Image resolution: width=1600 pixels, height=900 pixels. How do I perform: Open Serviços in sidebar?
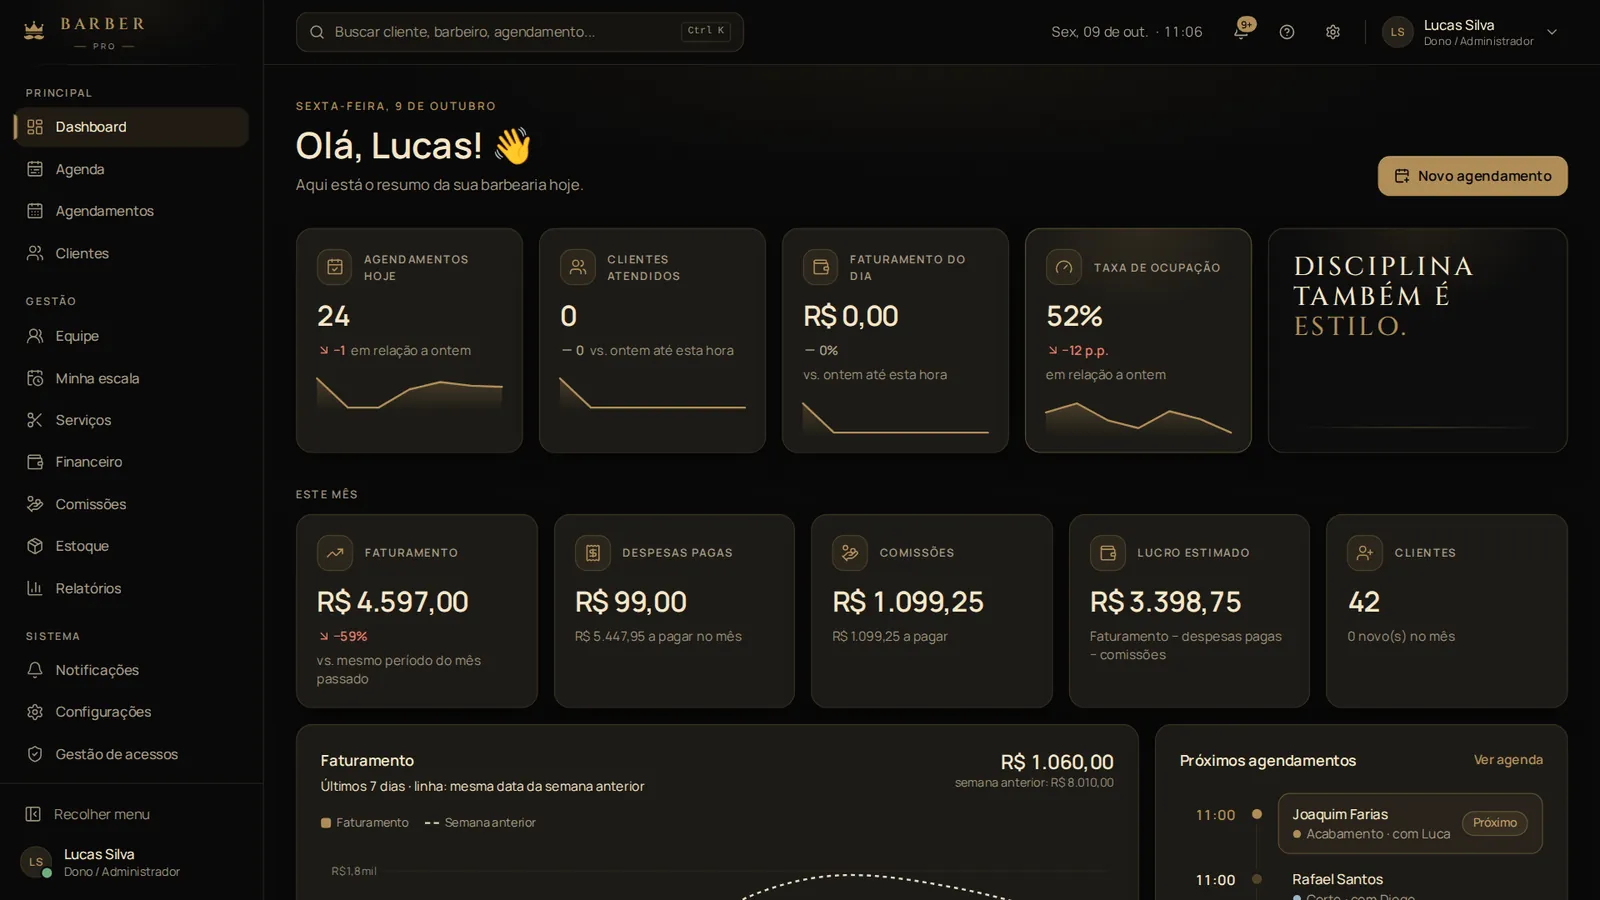pyautogui.click(x=131, y=420)
